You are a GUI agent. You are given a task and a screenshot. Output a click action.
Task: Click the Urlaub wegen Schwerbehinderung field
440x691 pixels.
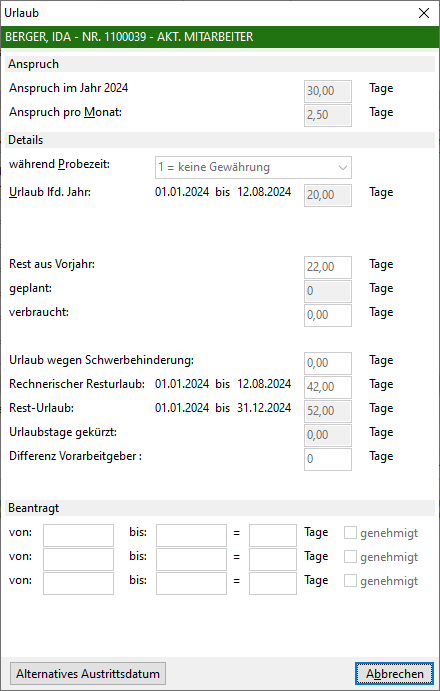coord(328,363)
